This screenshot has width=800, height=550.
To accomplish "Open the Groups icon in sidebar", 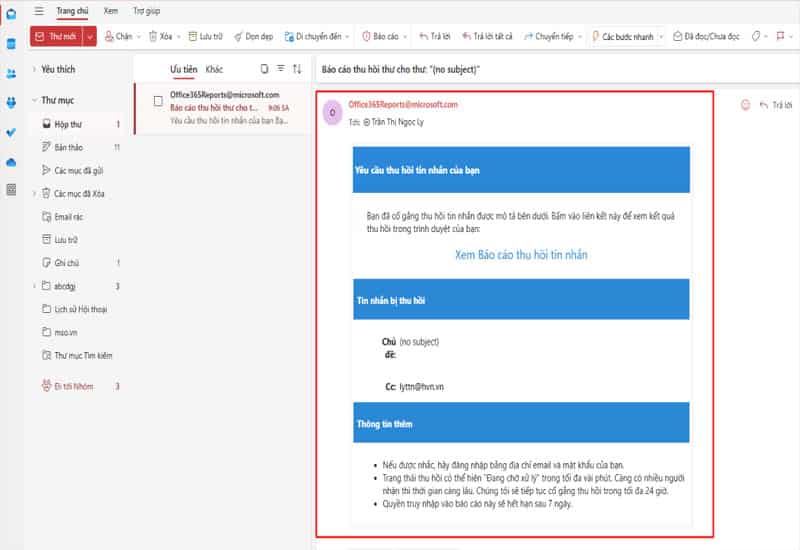I will click(x=11, y=103).
